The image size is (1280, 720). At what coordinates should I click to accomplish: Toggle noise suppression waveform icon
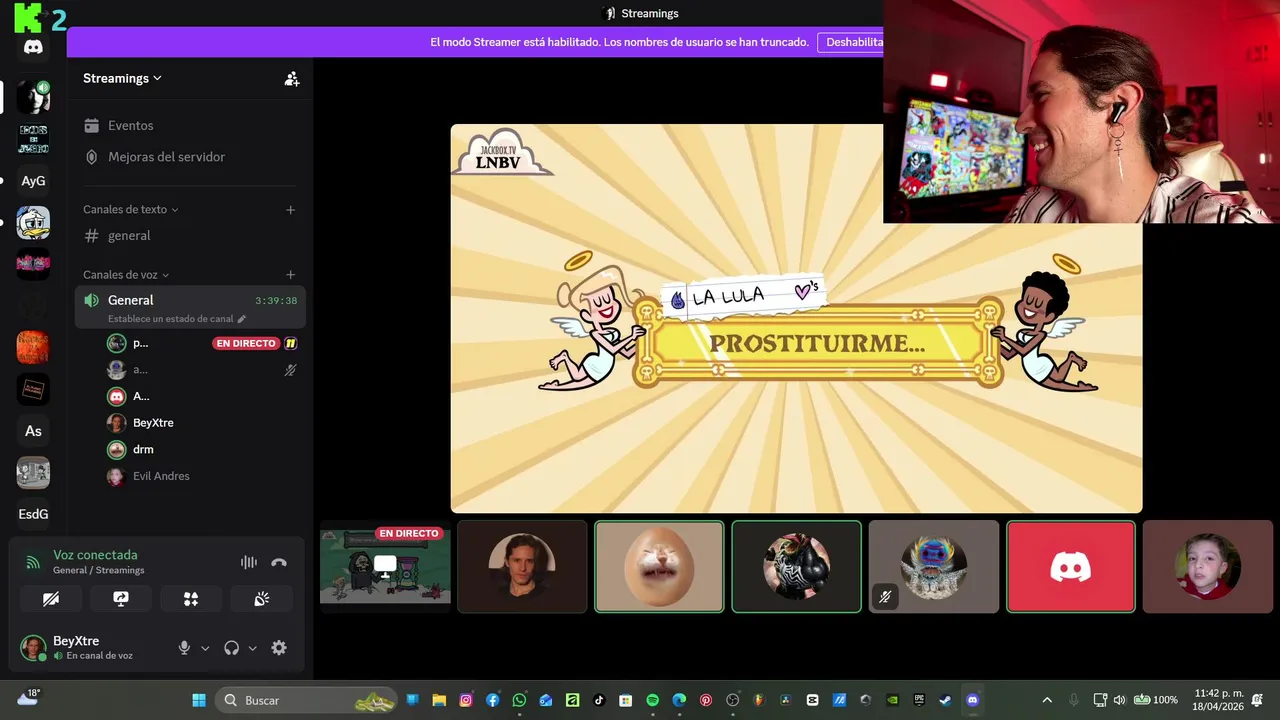[x=249, y=562]
